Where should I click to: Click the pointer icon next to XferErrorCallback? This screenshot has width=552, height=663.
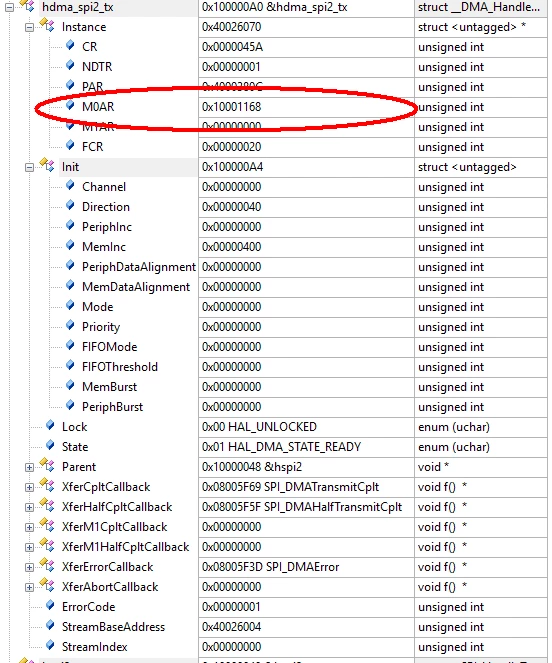47,565
